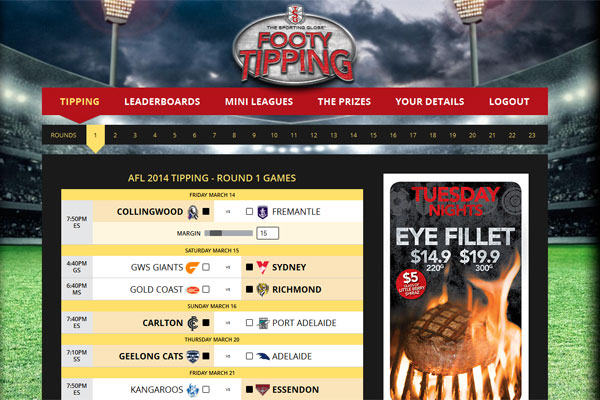The width and height of the screenshot is (600, 400).
Task: Click the Collingwood magpie team logo
Action: click(x=193, y=212)
